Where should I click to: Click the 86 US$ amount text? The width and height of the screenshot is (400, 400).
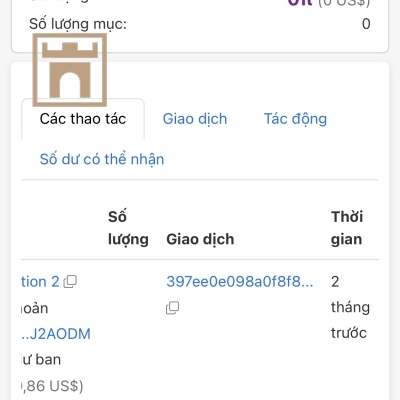52,386
